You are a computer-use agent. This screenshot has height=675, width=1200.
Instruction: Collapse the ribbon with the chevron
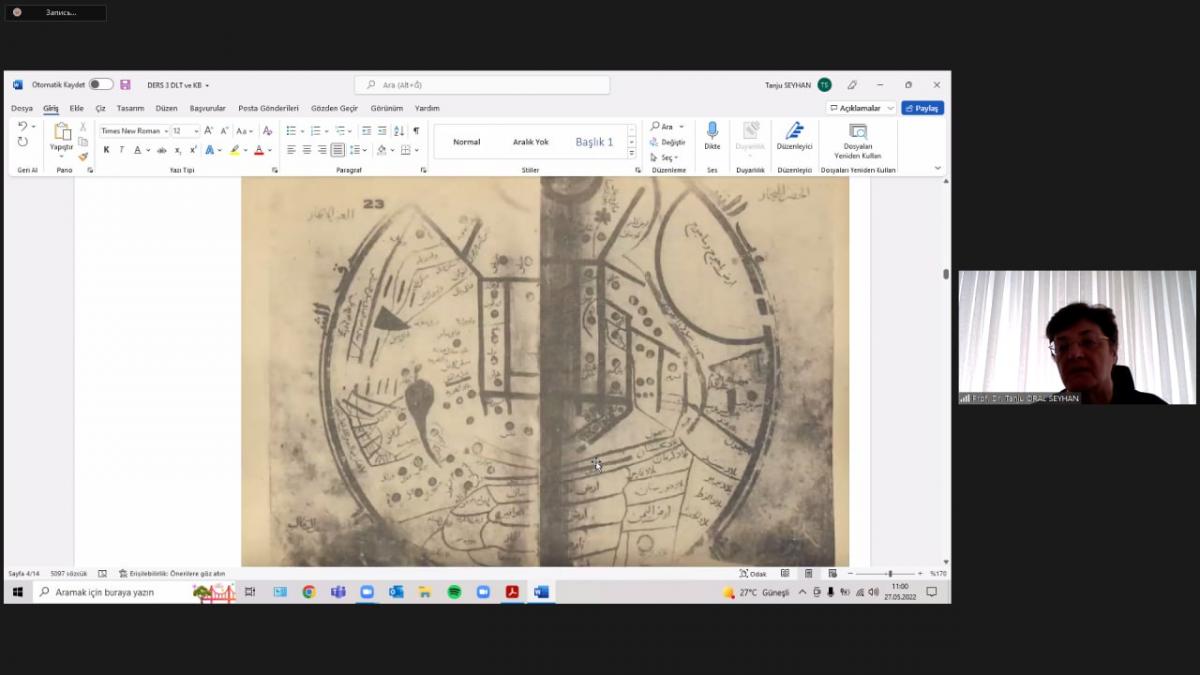pos(937,168)
